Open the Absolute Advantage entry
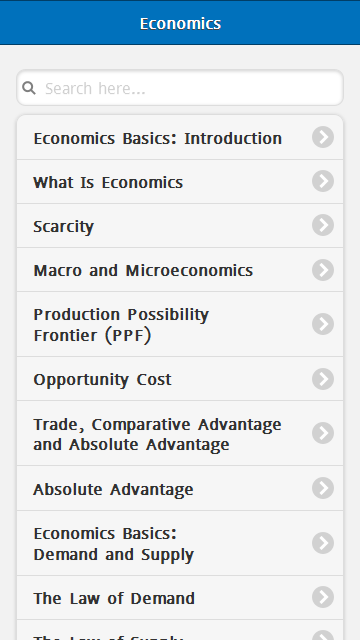 [180, 488]
